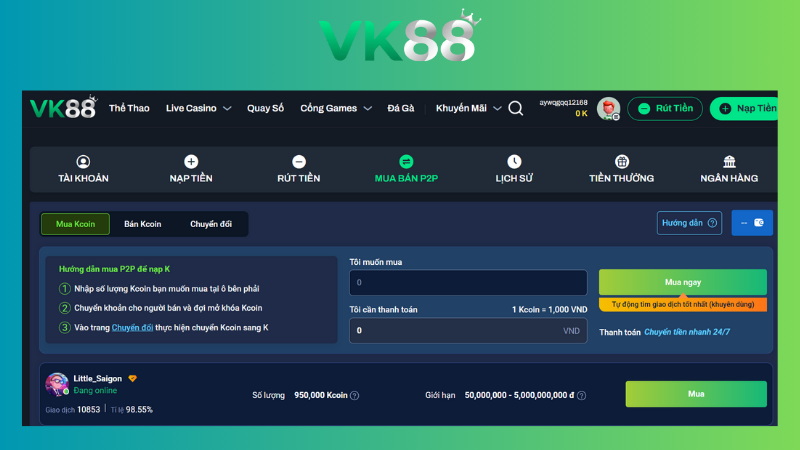The image size is (800, 450).
Task: Click the Đang online status text
Action: (95, 391)
